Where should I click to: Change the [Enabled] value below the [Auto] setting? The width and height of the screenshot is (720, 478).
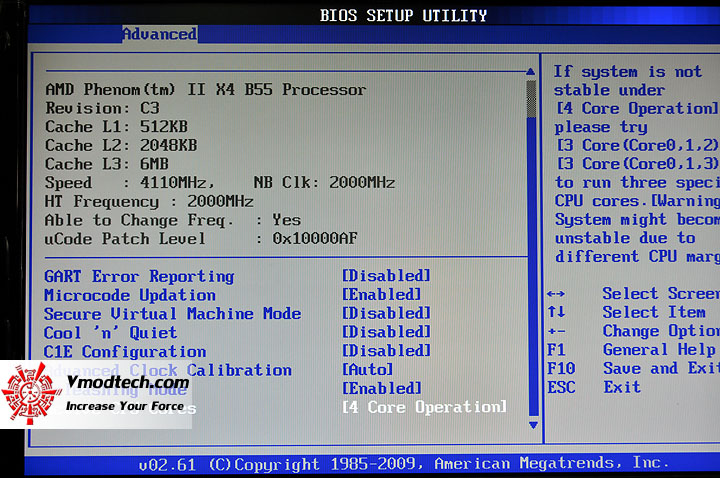pyautogui.click(x=382, y=388)
